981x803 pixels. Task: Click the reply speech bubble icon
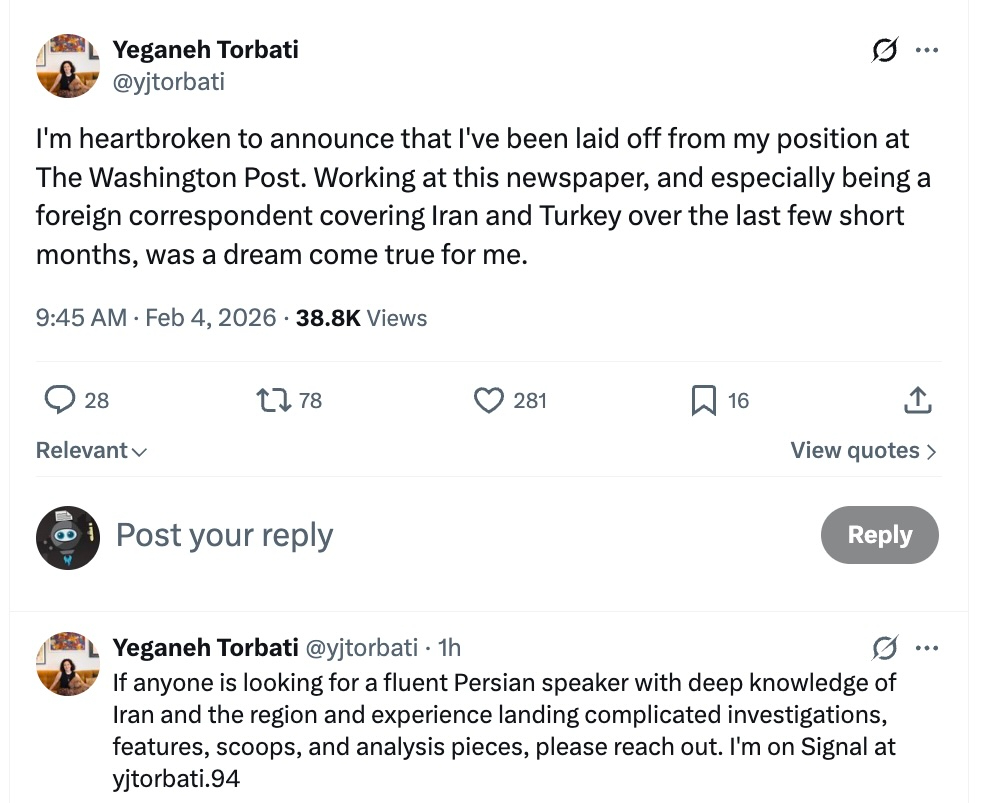pos(61,401)
